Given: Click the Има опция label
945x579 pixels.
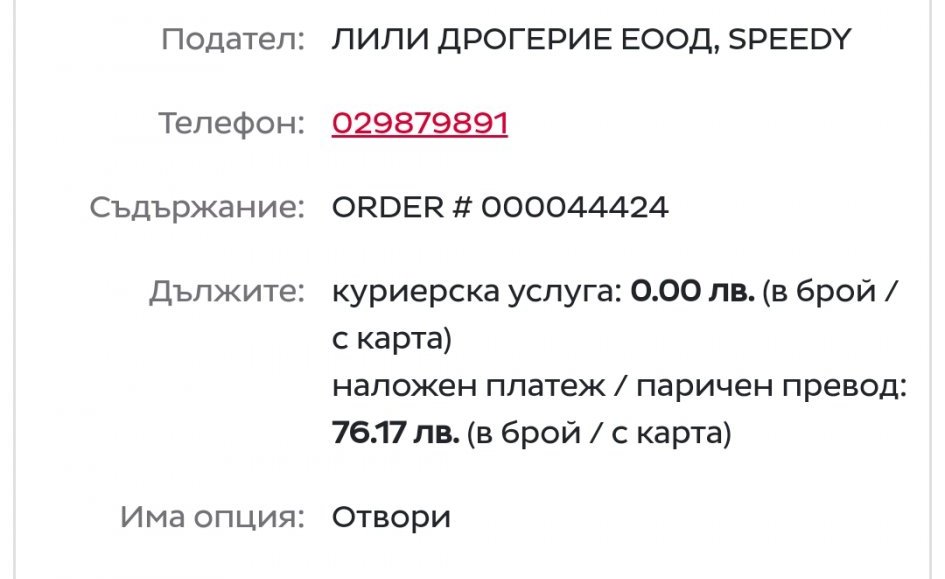Looking at the screenshot, I should click(x=211, y=518).
